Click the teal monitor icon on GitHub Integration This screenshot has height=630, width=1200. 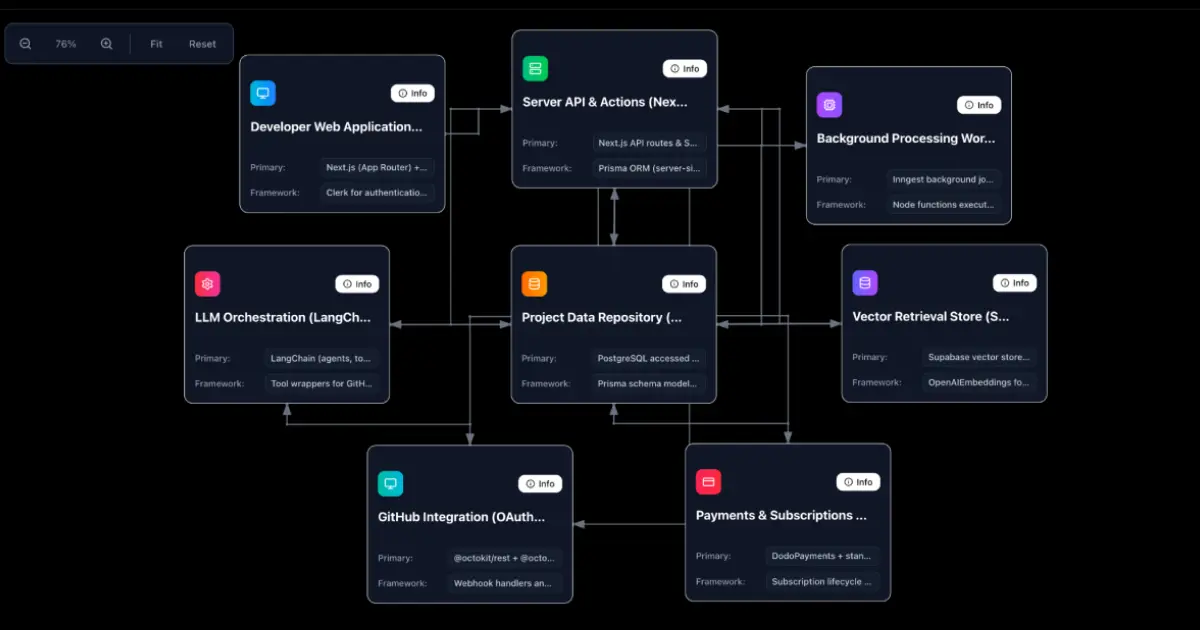click(390, 484)
